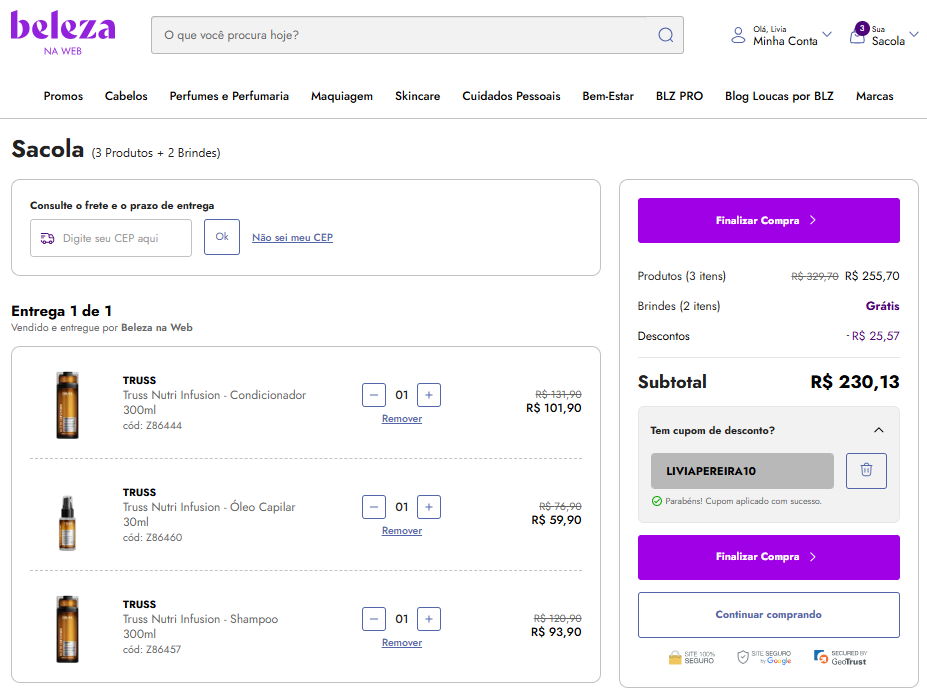Open Truss Condicionador product thumbnail
The width and height of the screenshot is (927, 694).
[67, 405]
